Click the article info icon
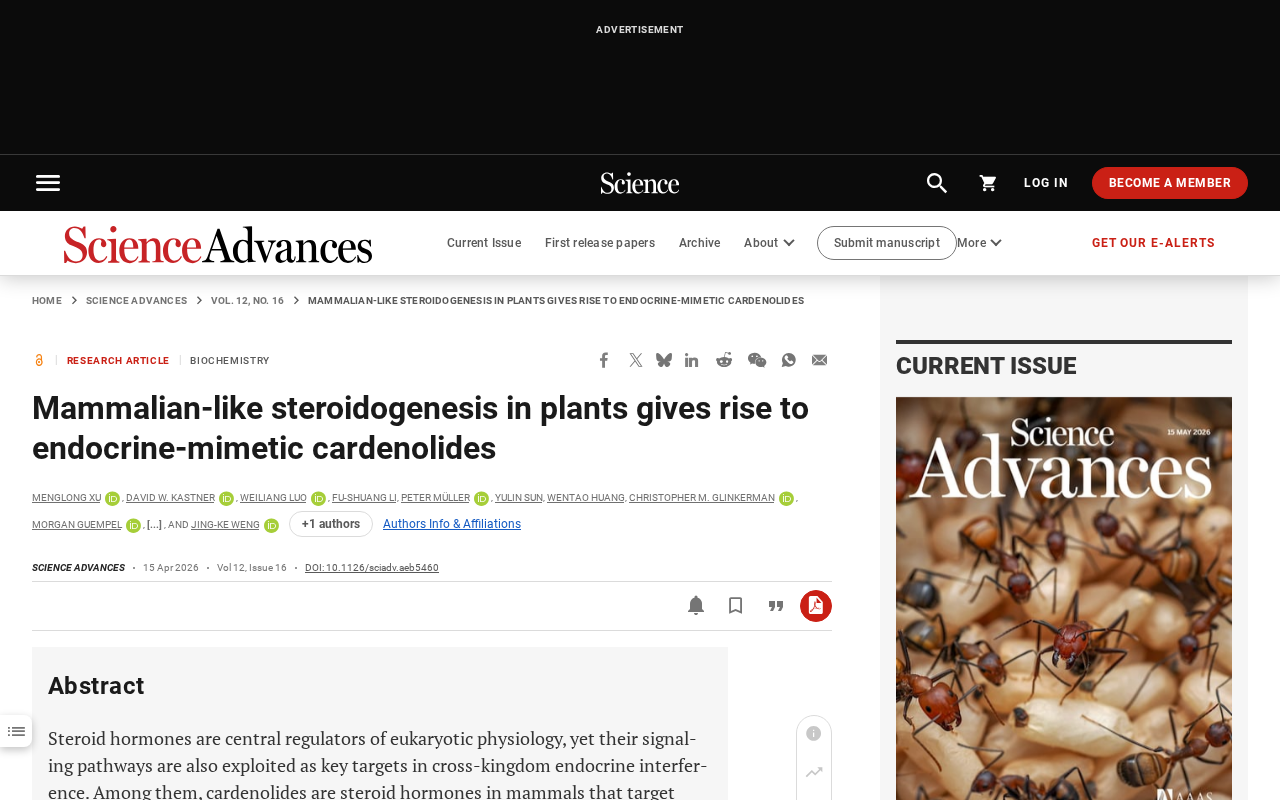This screenshot has width=1280, height=800. click(814, 734)
